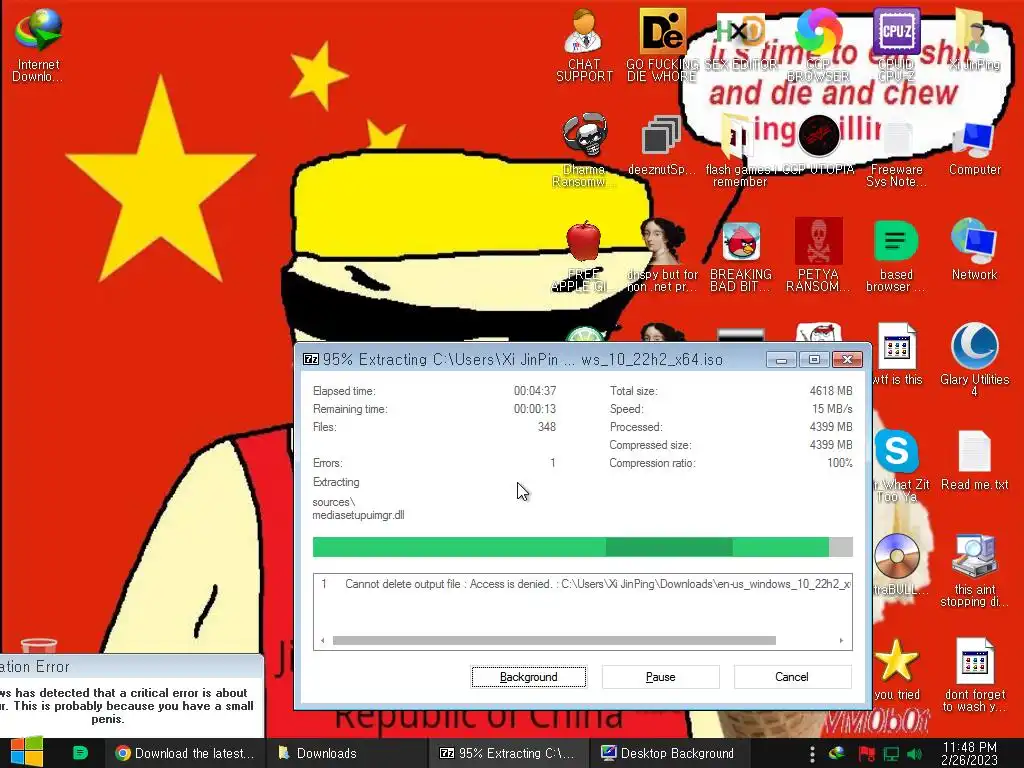Image resolution: width=1024 pixels, height=768 pixels.
Task: Open the you tried star icon
Action: [897, 669]
